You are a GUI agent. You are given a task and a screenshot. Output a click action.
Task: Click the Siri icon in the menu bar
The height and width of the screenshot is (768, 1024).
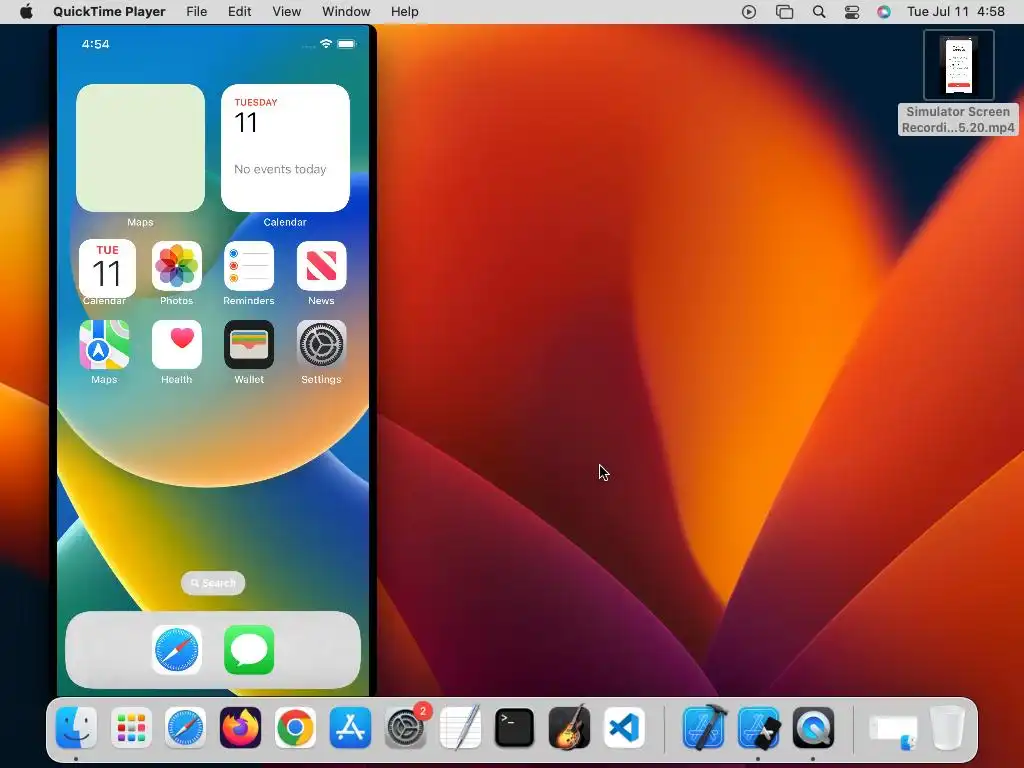point(884,12)
